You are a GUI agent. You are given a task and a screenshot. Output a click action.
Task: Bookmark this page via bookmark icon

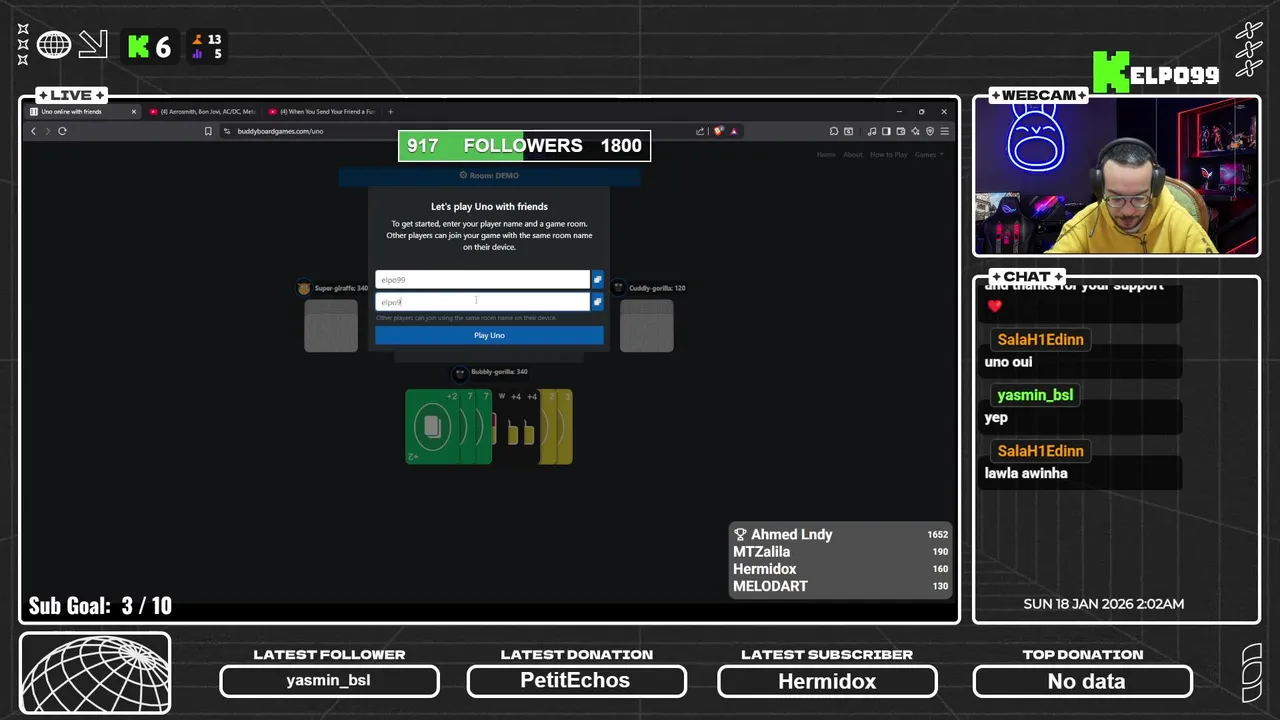click(x=208, y=131)
